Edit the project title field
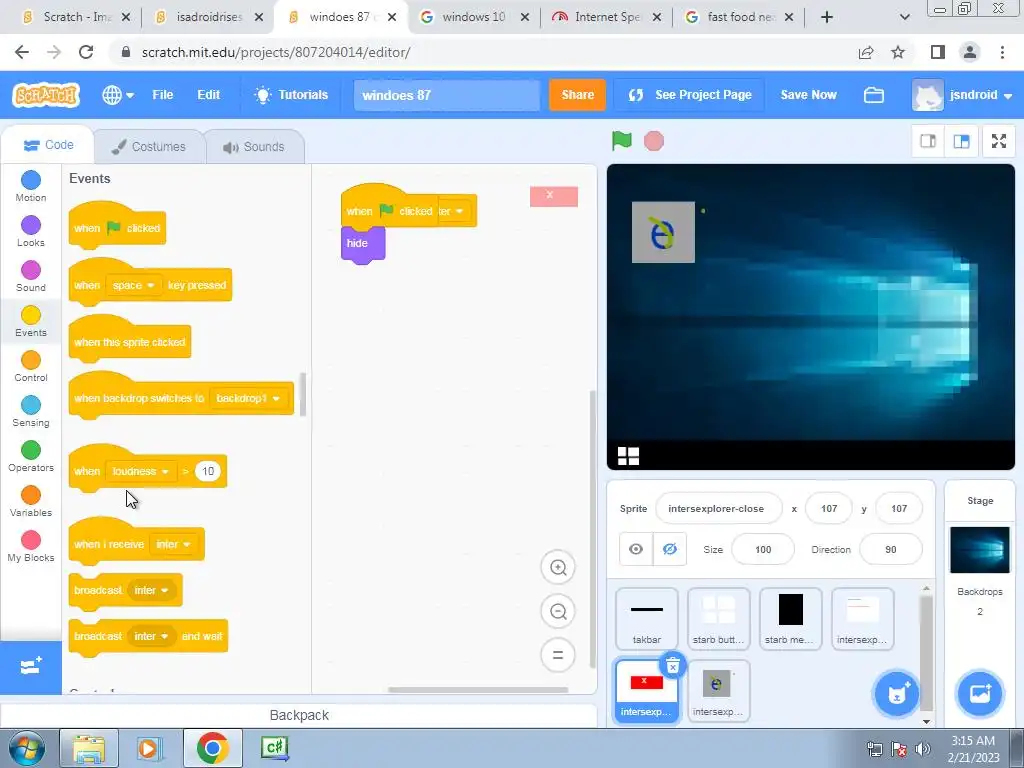The height and width of the screenshot is (768, 1024). (x=447, y=95)
